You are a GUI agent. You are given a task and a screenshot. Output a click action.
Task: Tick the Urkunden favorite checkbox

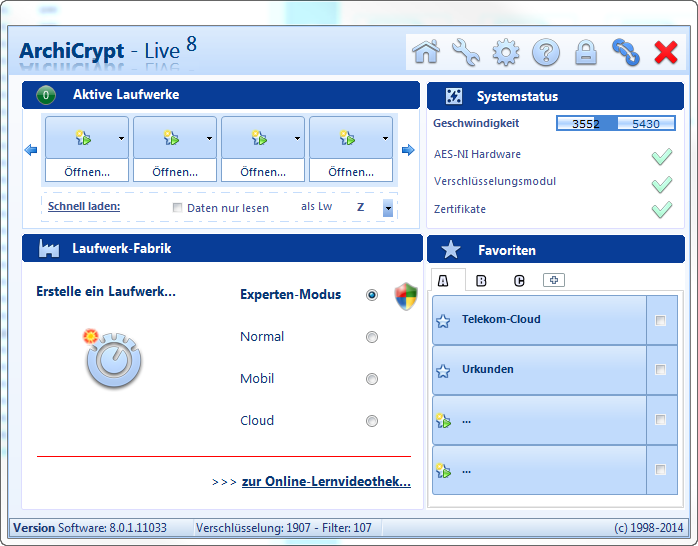click(x=661, y=370)
